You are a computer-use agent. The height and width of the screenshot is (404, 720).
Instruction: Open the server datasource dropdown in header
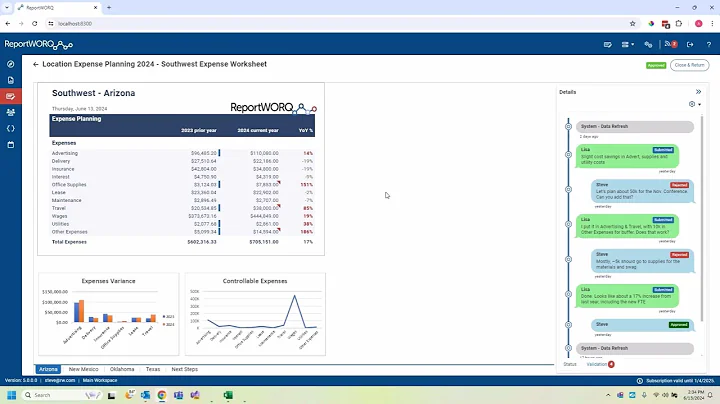(x=628, y=45)
